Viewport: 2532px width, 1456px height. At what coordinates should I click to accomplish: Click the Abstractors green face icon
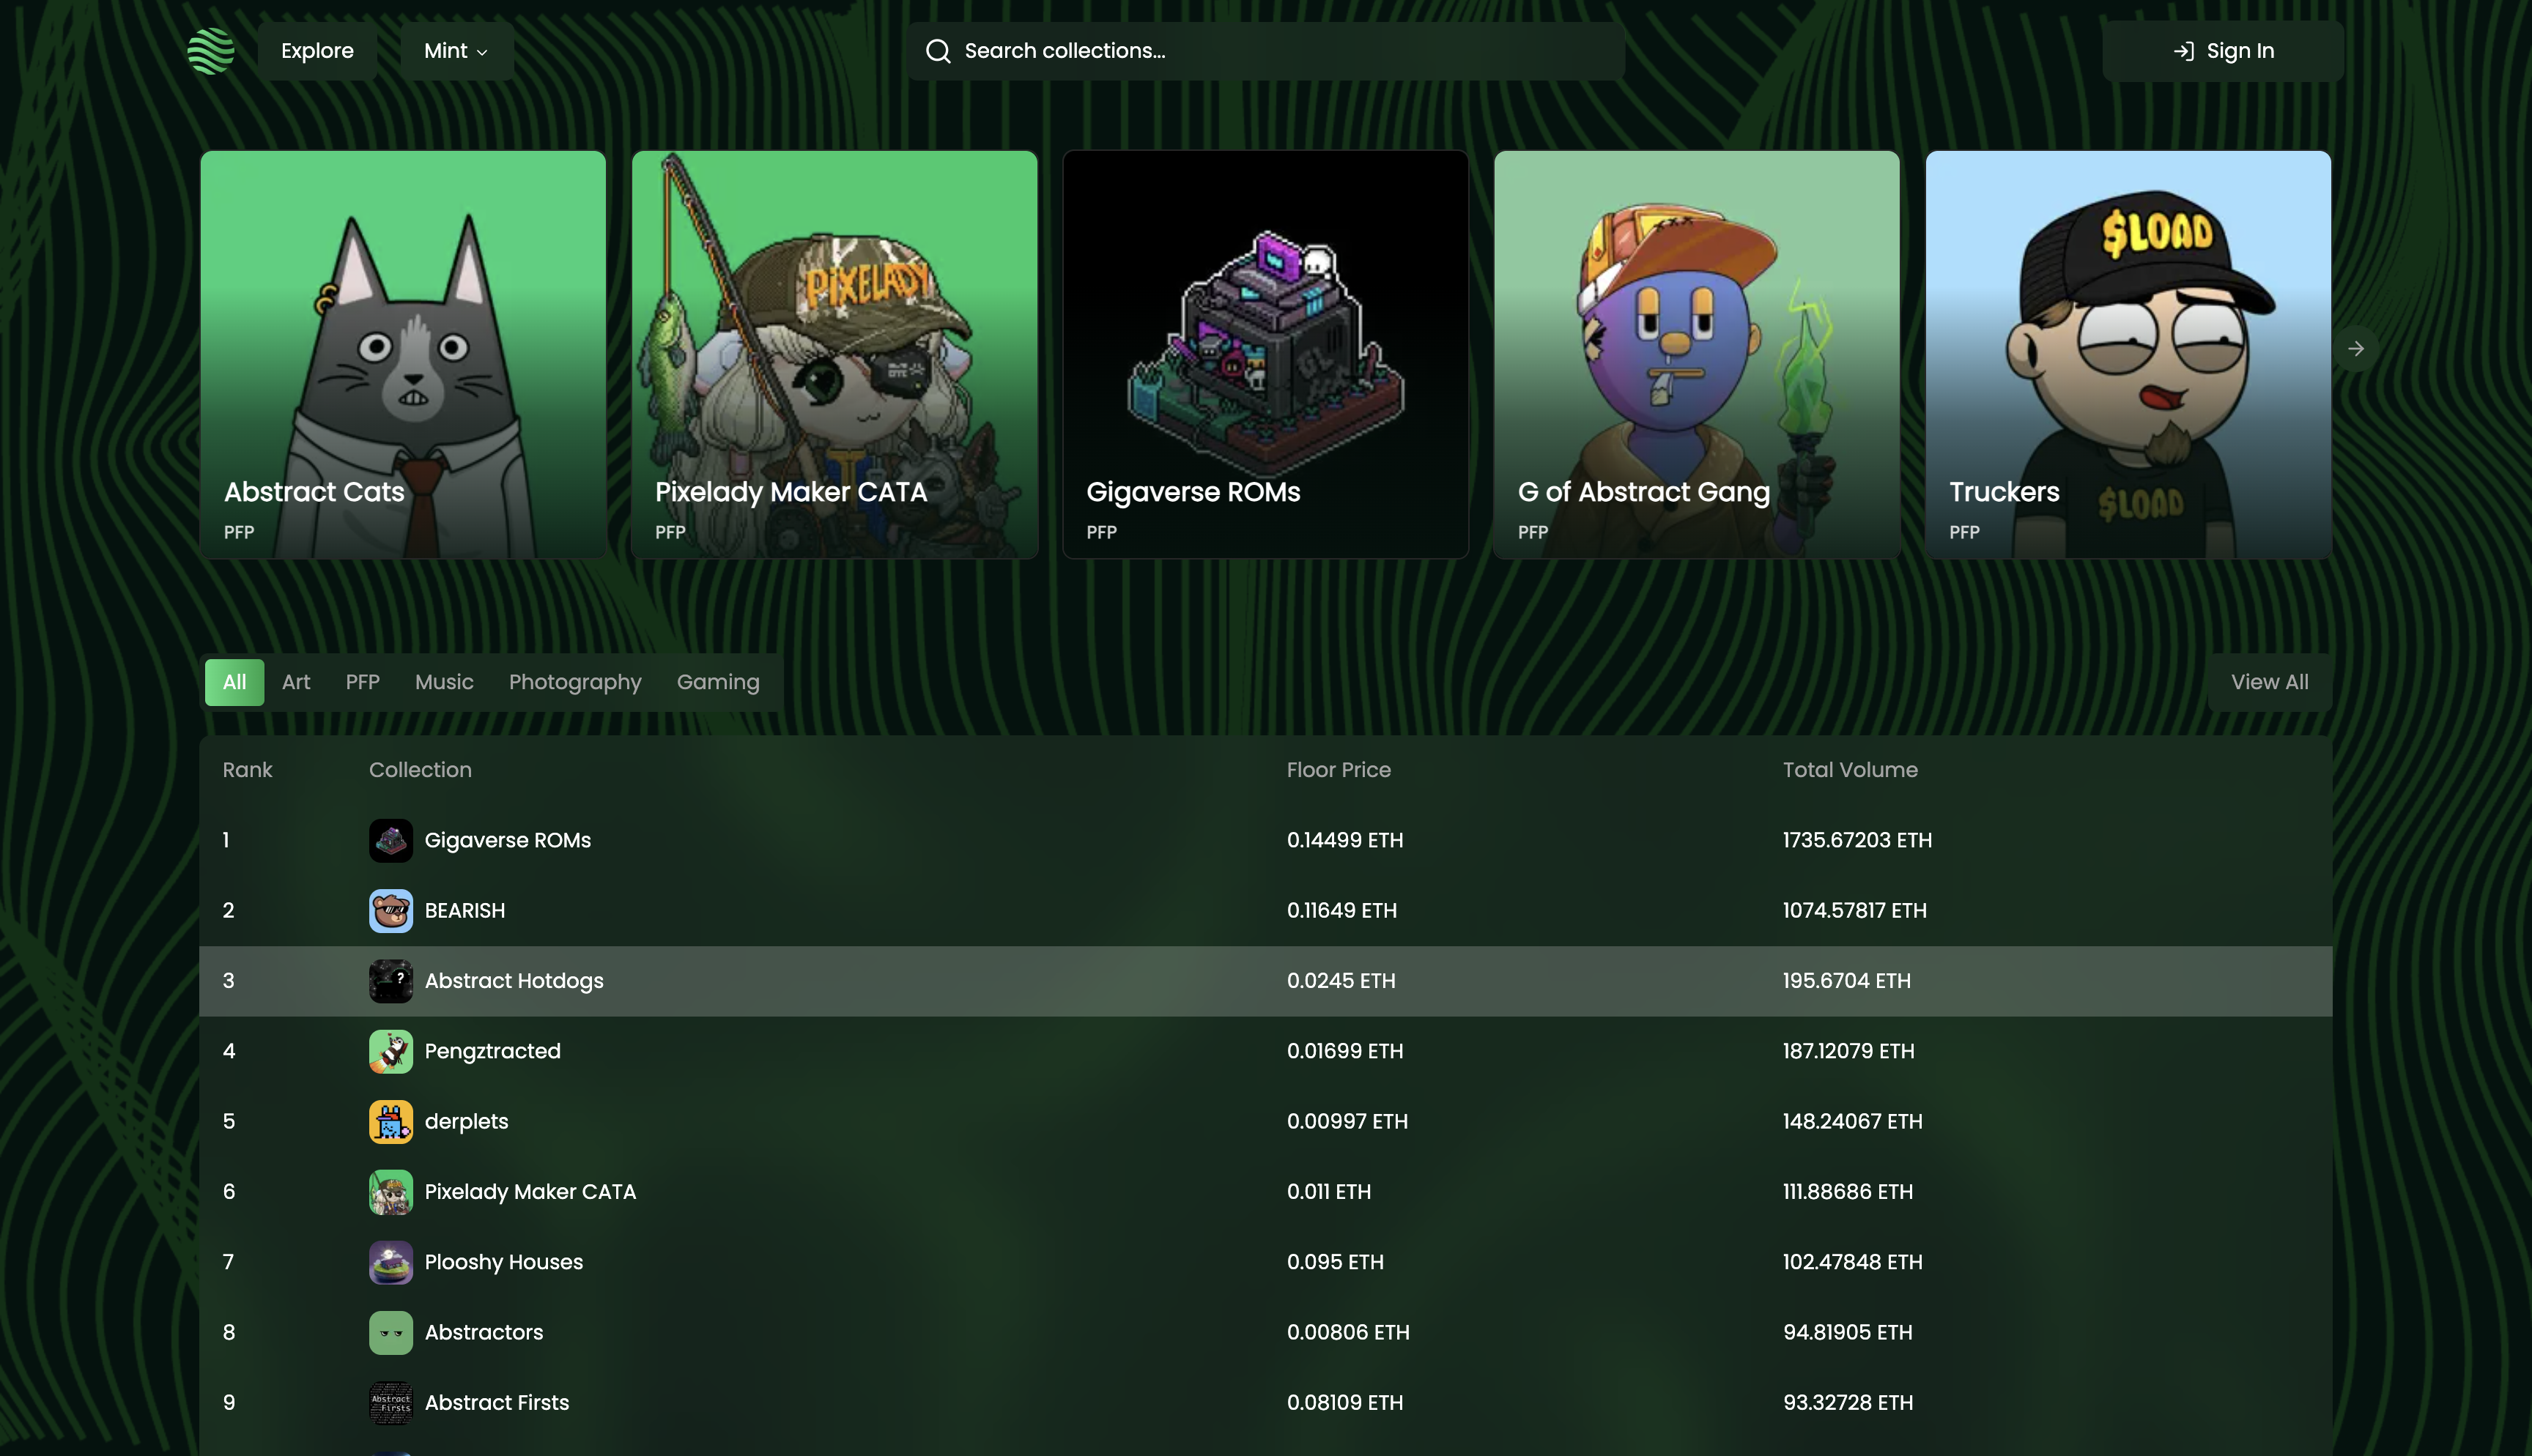click(390, 1332)
